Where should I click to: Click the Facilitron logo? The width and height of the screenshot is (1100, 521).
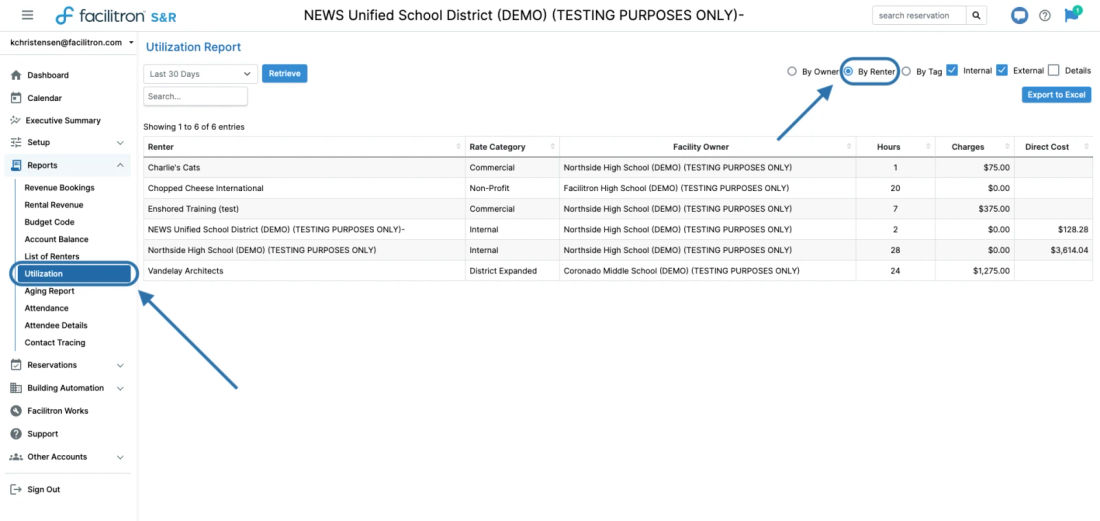coord(116,15)
